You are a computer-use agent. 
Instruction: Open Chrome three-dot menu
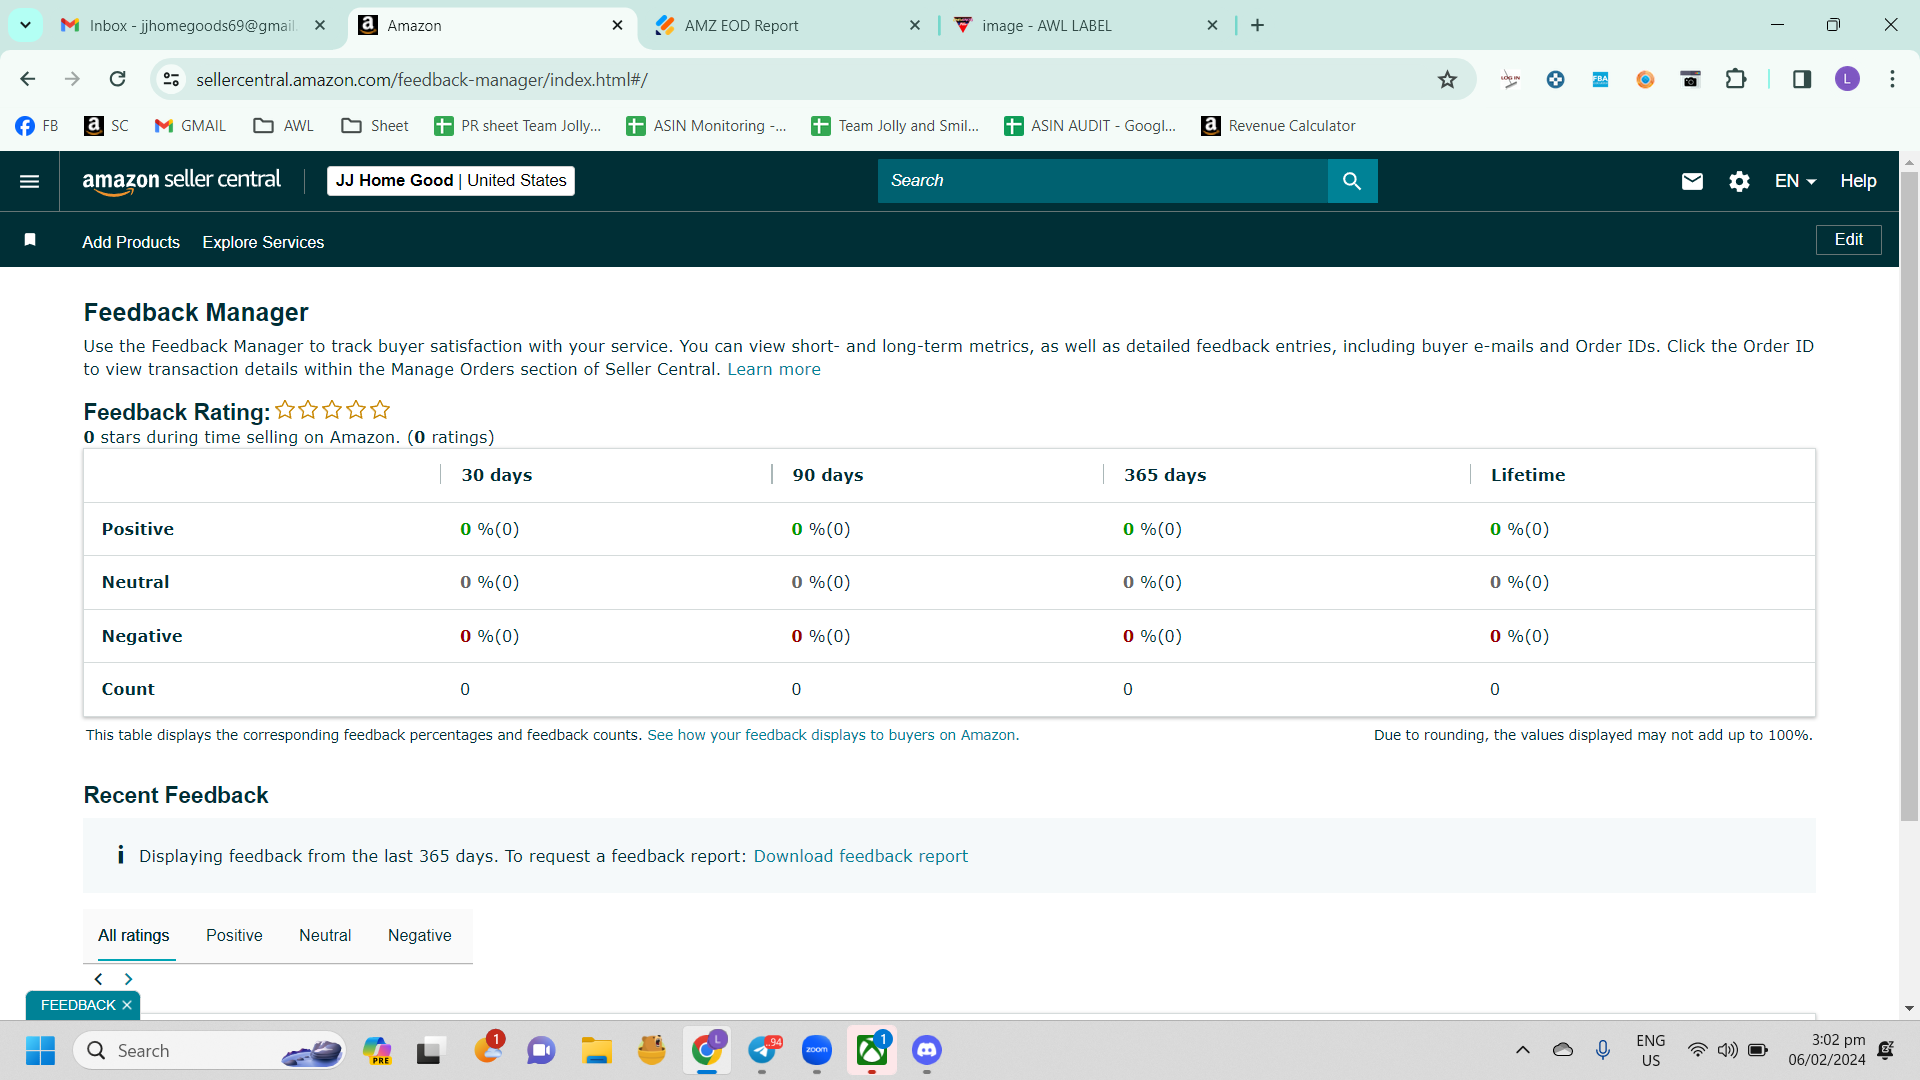tap(1892, 79)
